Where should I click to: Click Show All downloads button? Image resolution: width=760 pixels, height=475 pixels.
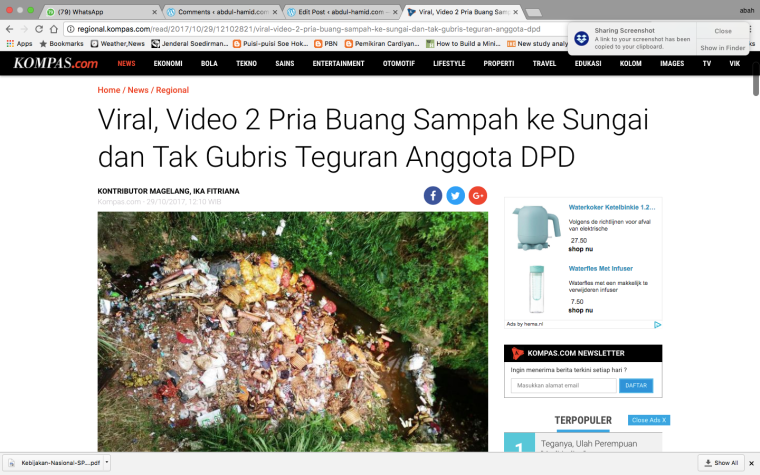pyautogui.click(x=721, y=463)
